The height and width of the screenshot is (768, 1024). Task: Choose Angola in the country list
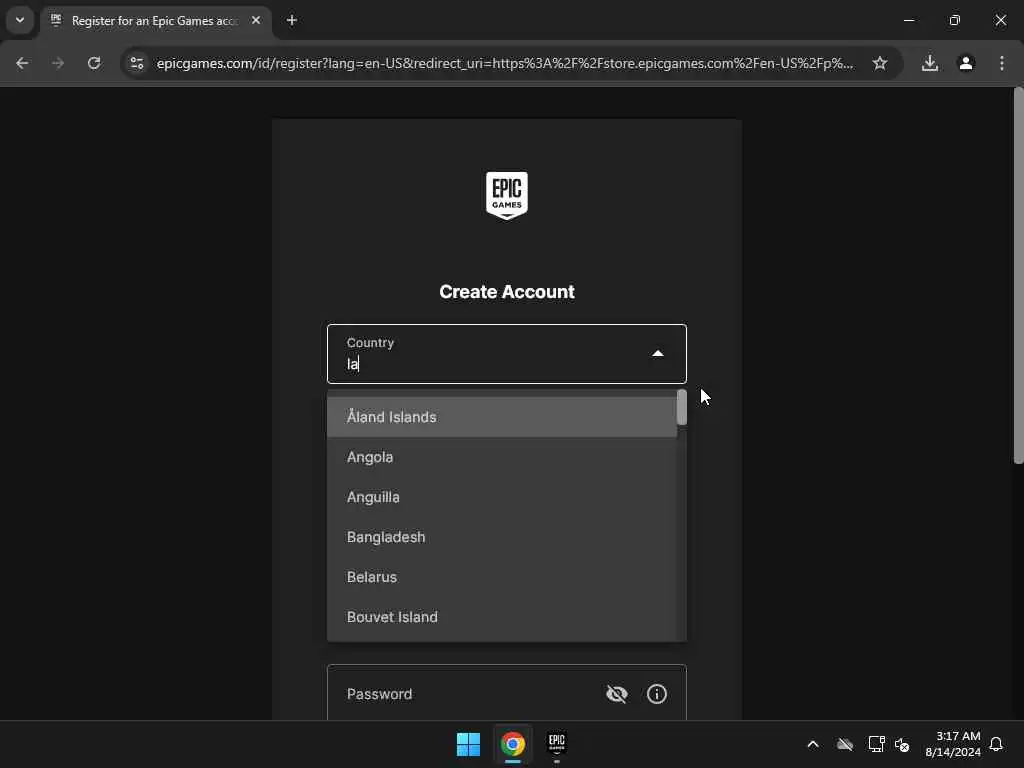502,457
